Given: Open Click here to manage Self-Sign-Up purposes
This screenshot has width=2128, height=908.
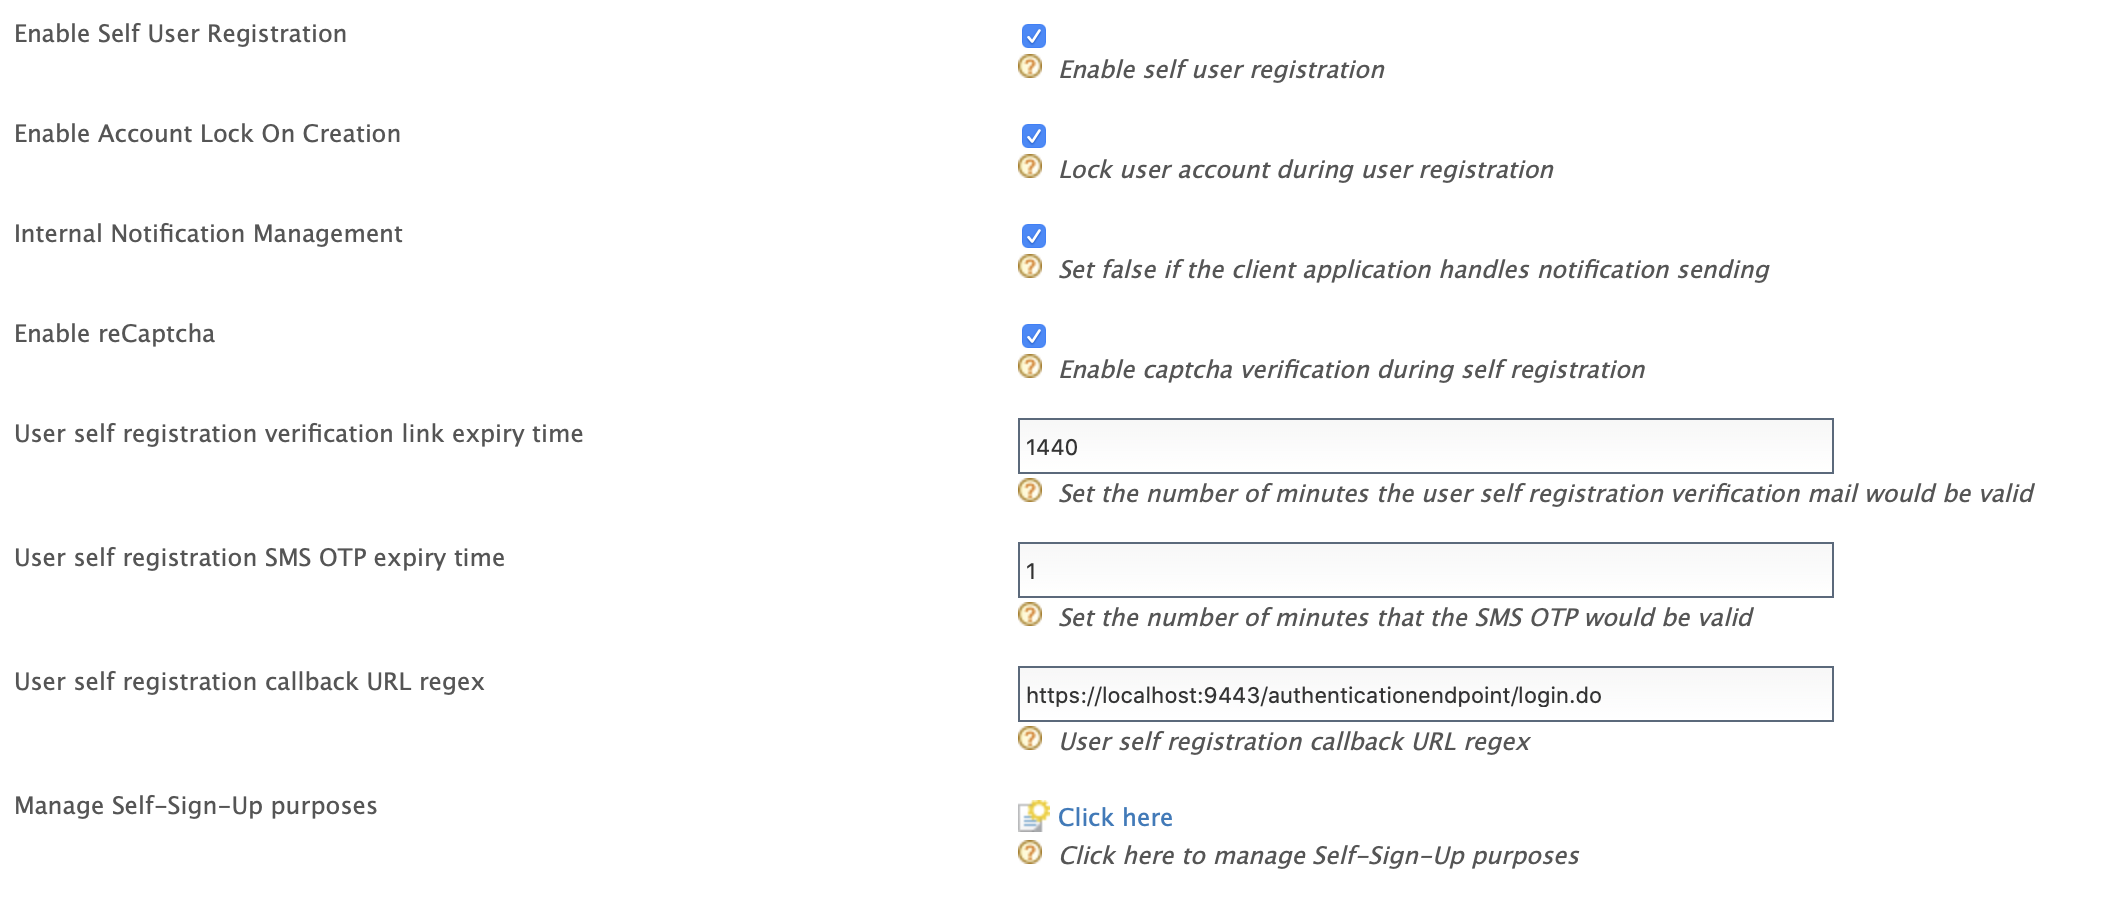Looking at the screenshot, I should point(1114,817).
